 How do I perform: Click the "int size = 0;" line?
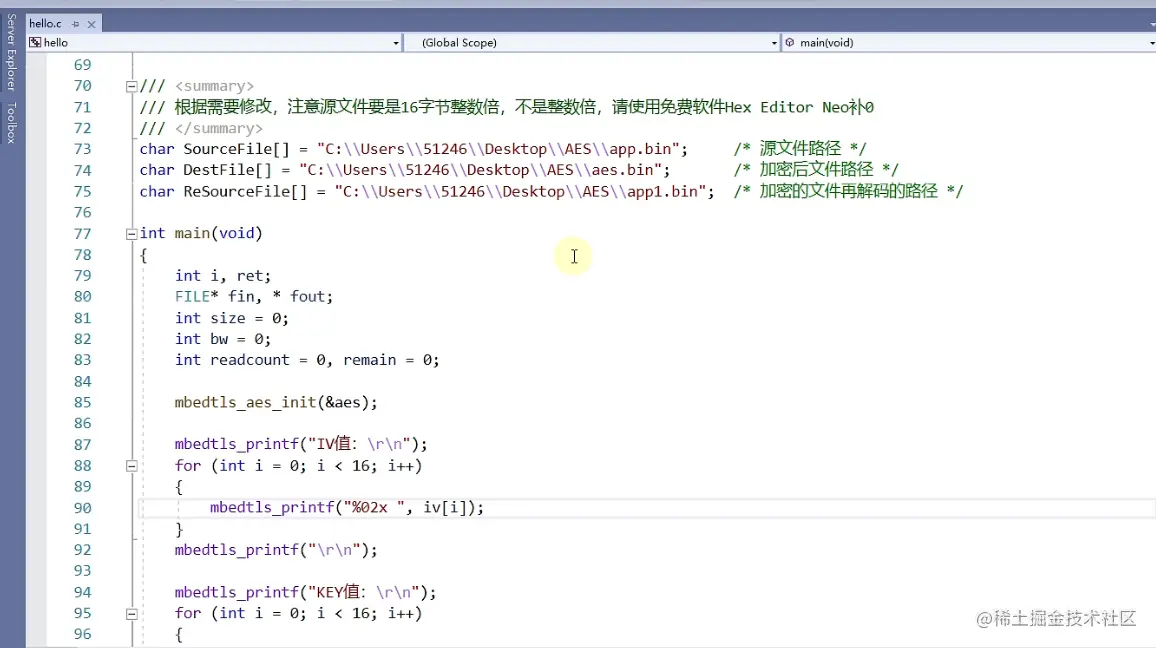coord(231,318)
